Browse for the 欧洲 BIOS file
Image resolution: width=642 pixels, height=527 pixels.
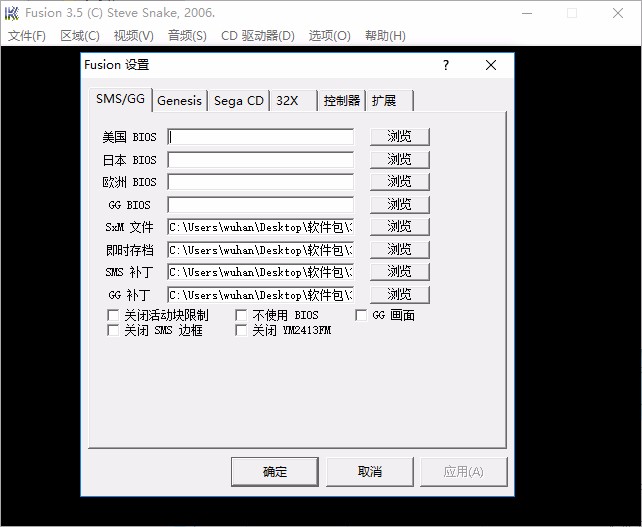click(x=400, y=182)
